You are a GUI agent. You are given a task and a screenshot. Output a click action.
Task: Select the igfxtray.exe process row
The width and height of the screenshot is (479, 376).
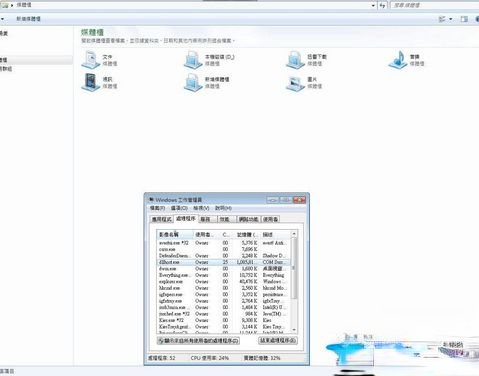pos(224,301)
